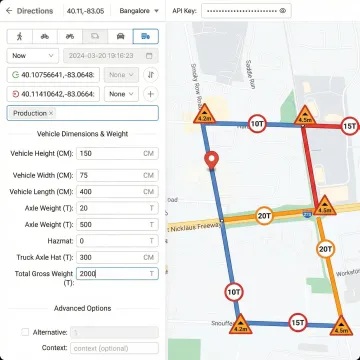This screenshot has height=360, width=360.
Task: Select the car travel mode
Action: tap(120, 36)
